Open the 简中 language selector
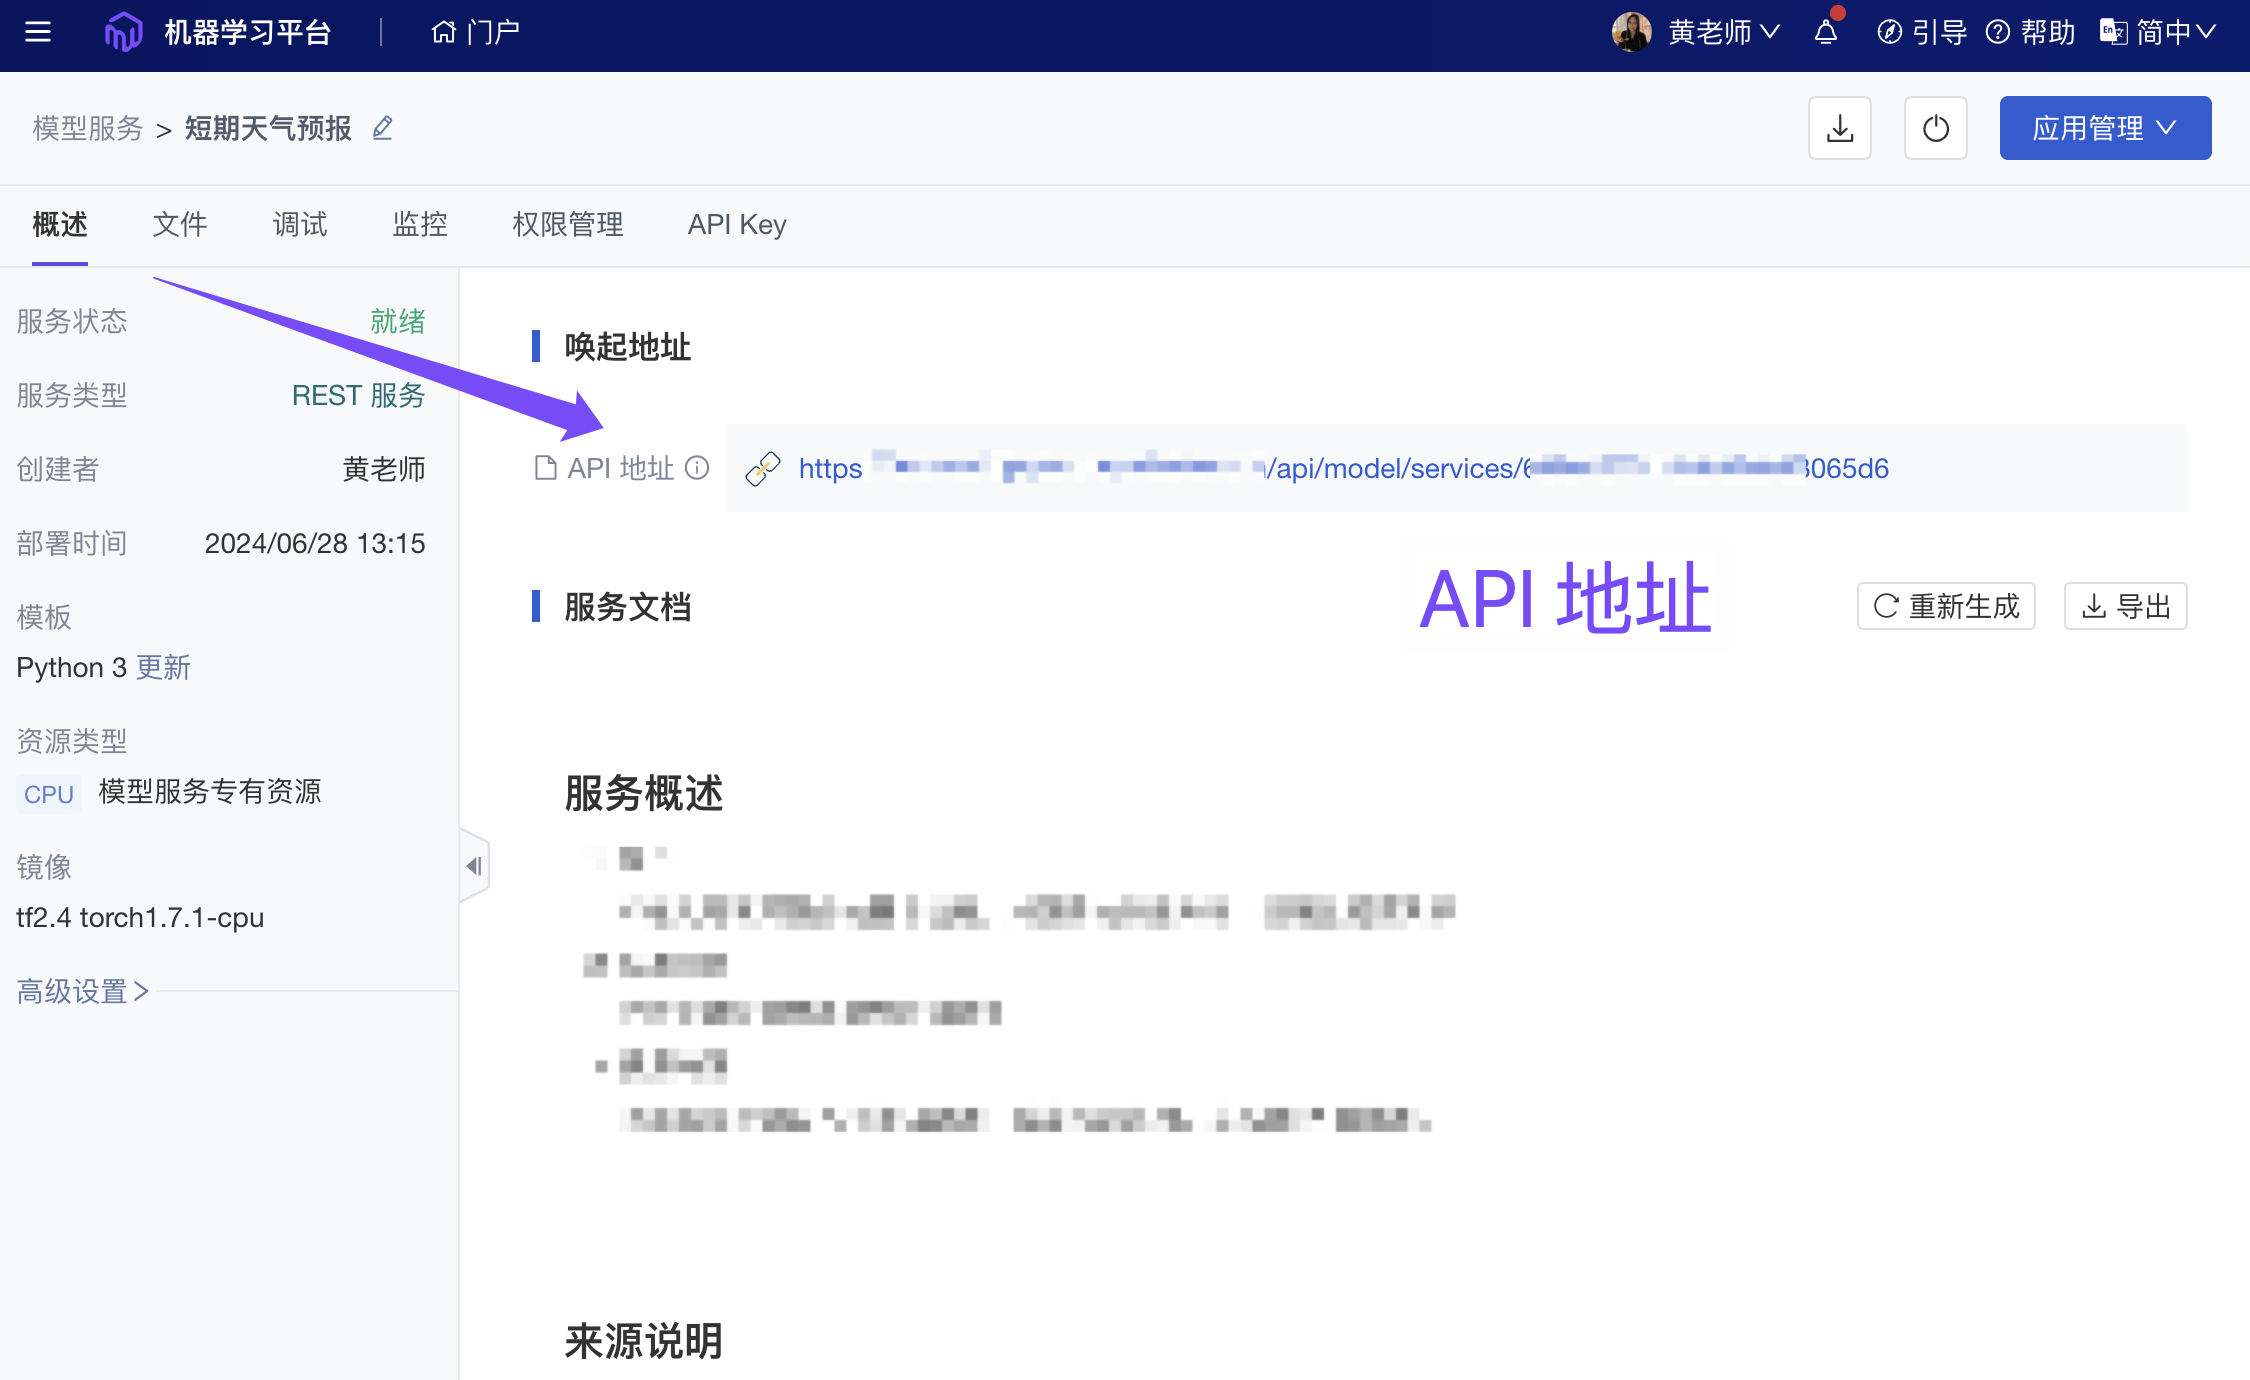Viewport: 2250px width, 1380px height. click(x=2158, y=32)
